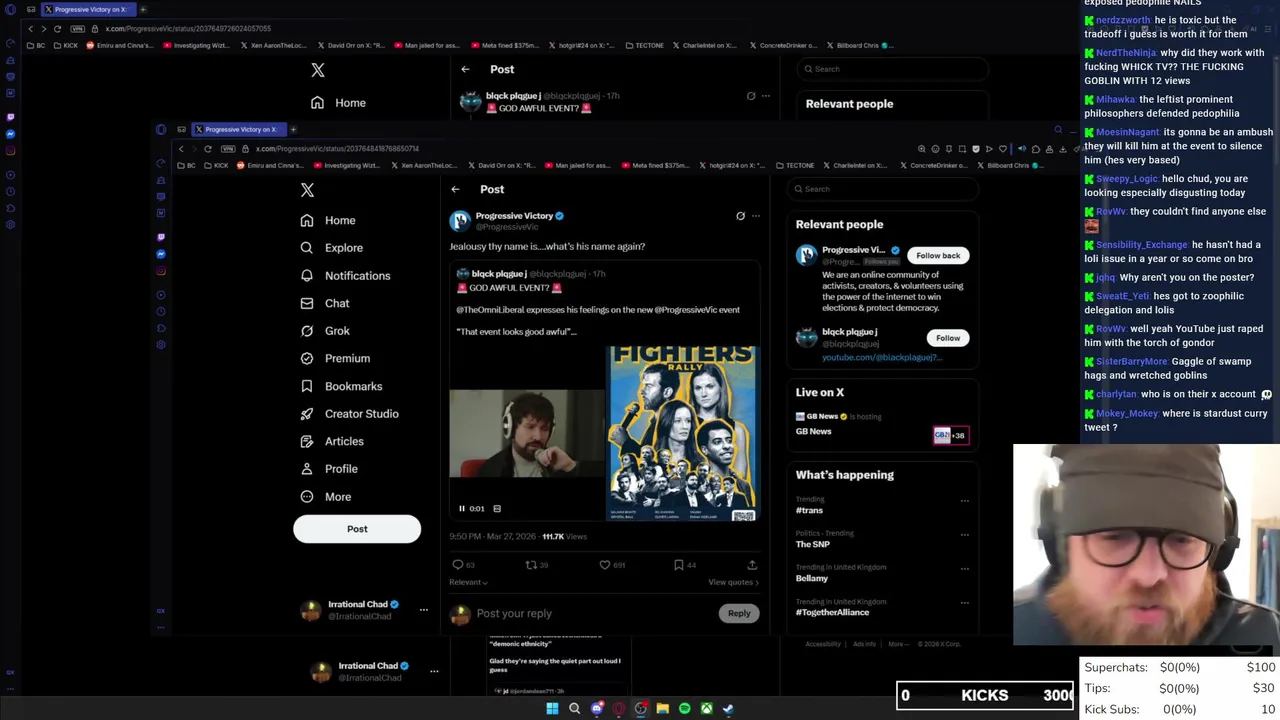Click the share icon on the post
Viewport: 1280px width, 720px height.
click(x=752, y=565)
